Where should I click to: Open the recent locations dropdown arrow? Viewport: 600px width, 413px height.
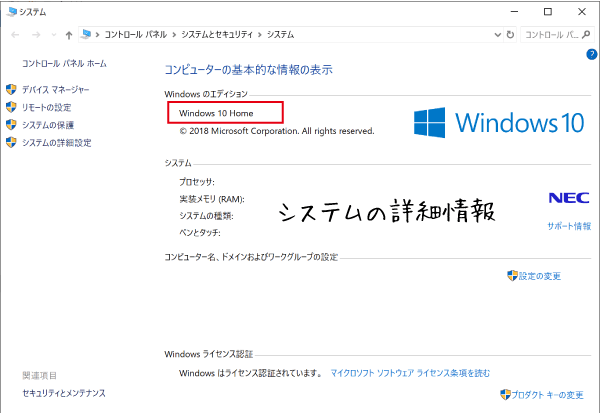54,35
